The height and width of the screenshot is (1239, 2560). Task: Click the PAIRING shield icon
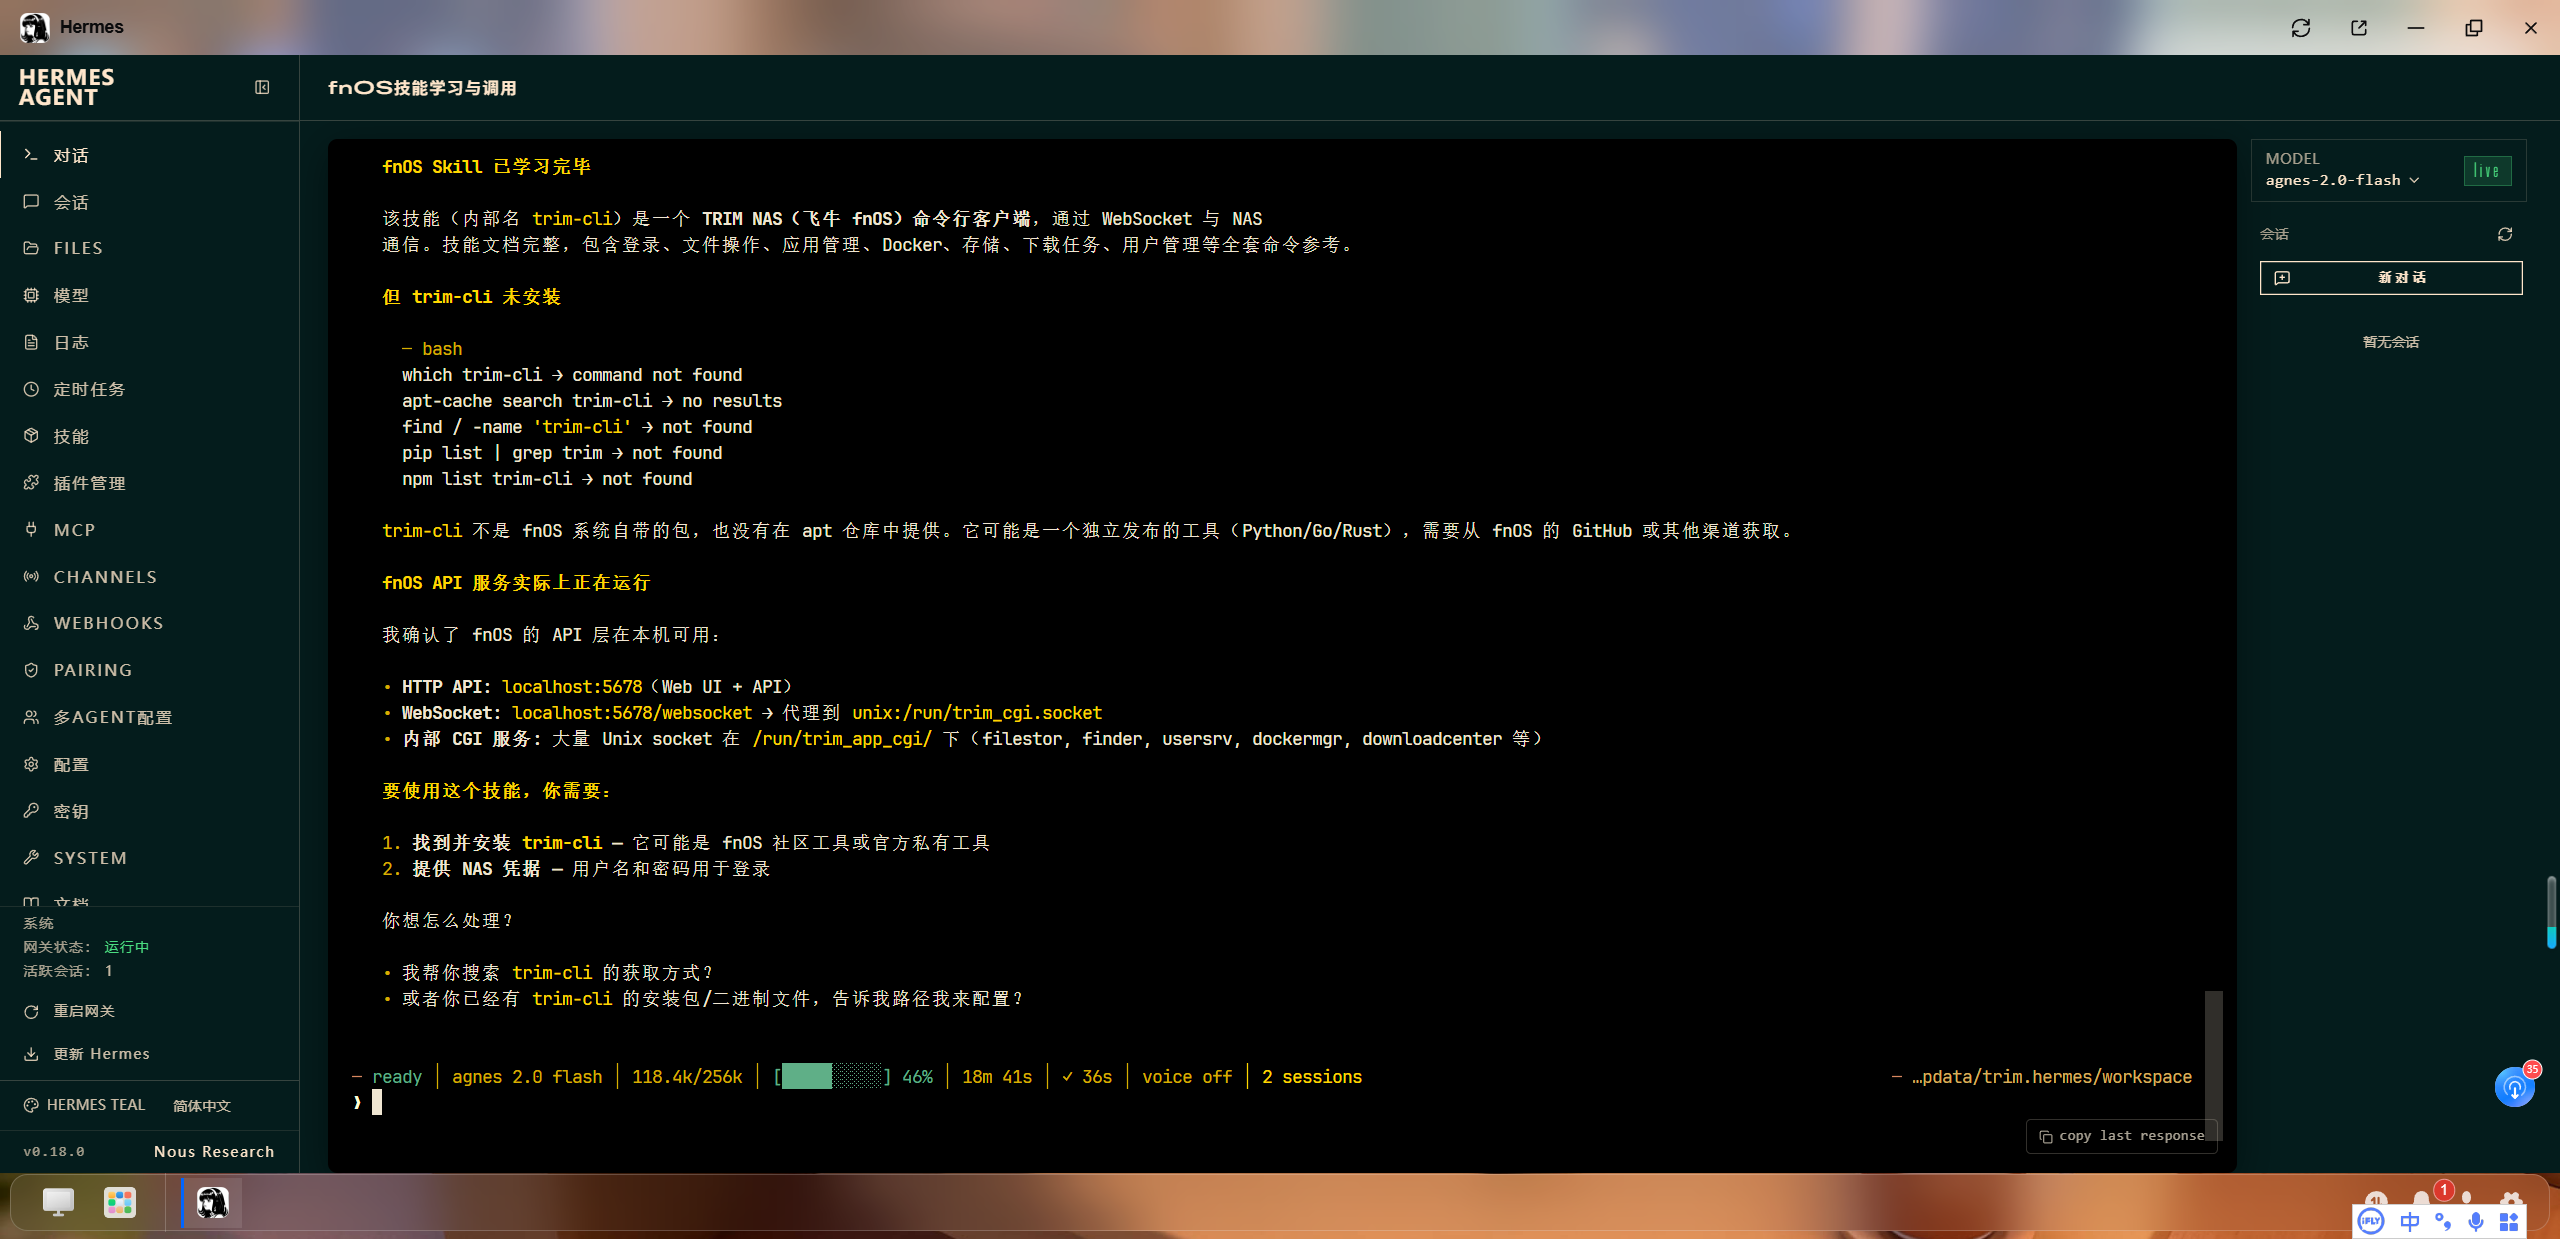tap(31, 670)
